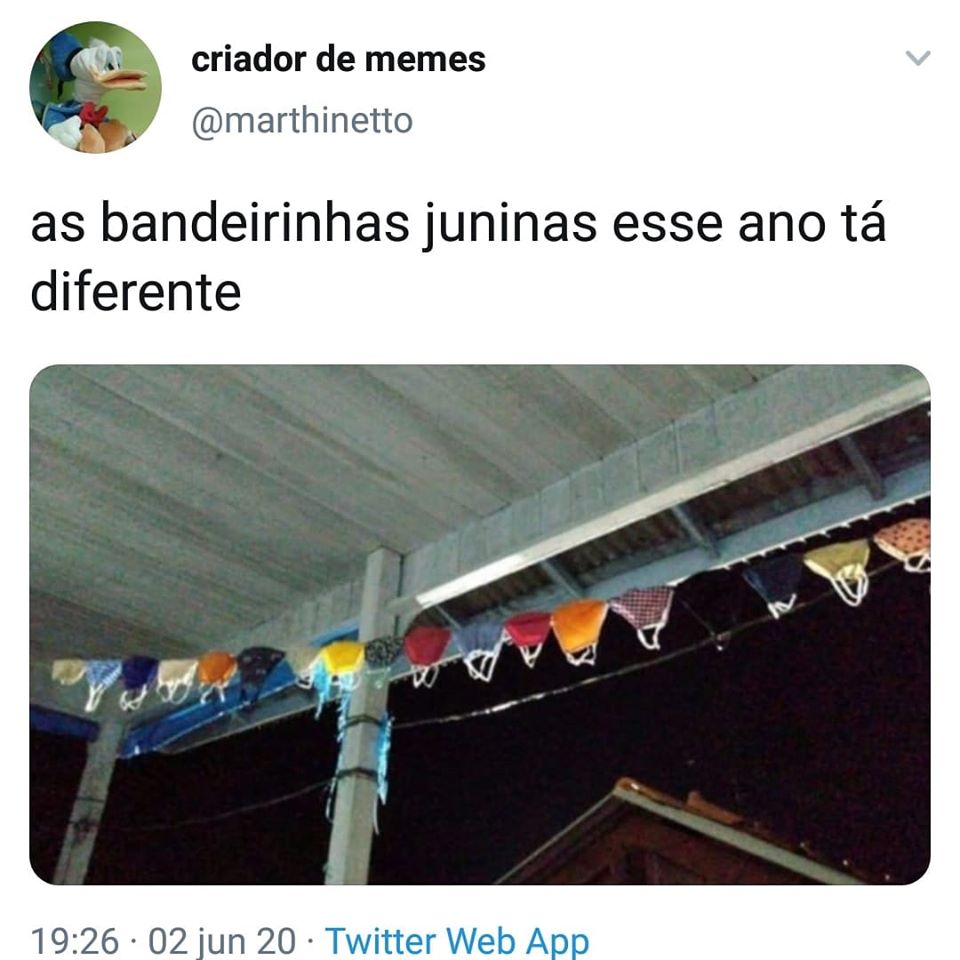Open the Donald Duck profile avatar
This screenshot has height=960, width=960.
point(96,87)
